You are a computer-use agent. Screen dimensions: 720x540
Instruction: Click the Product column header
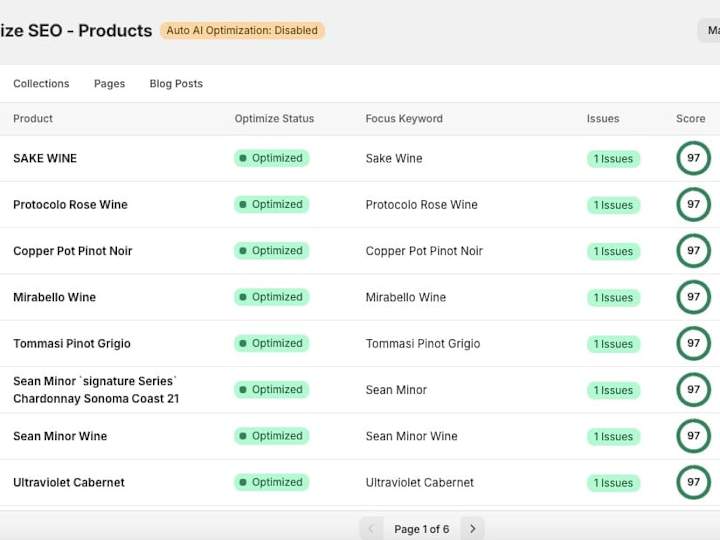pos(33,118)
